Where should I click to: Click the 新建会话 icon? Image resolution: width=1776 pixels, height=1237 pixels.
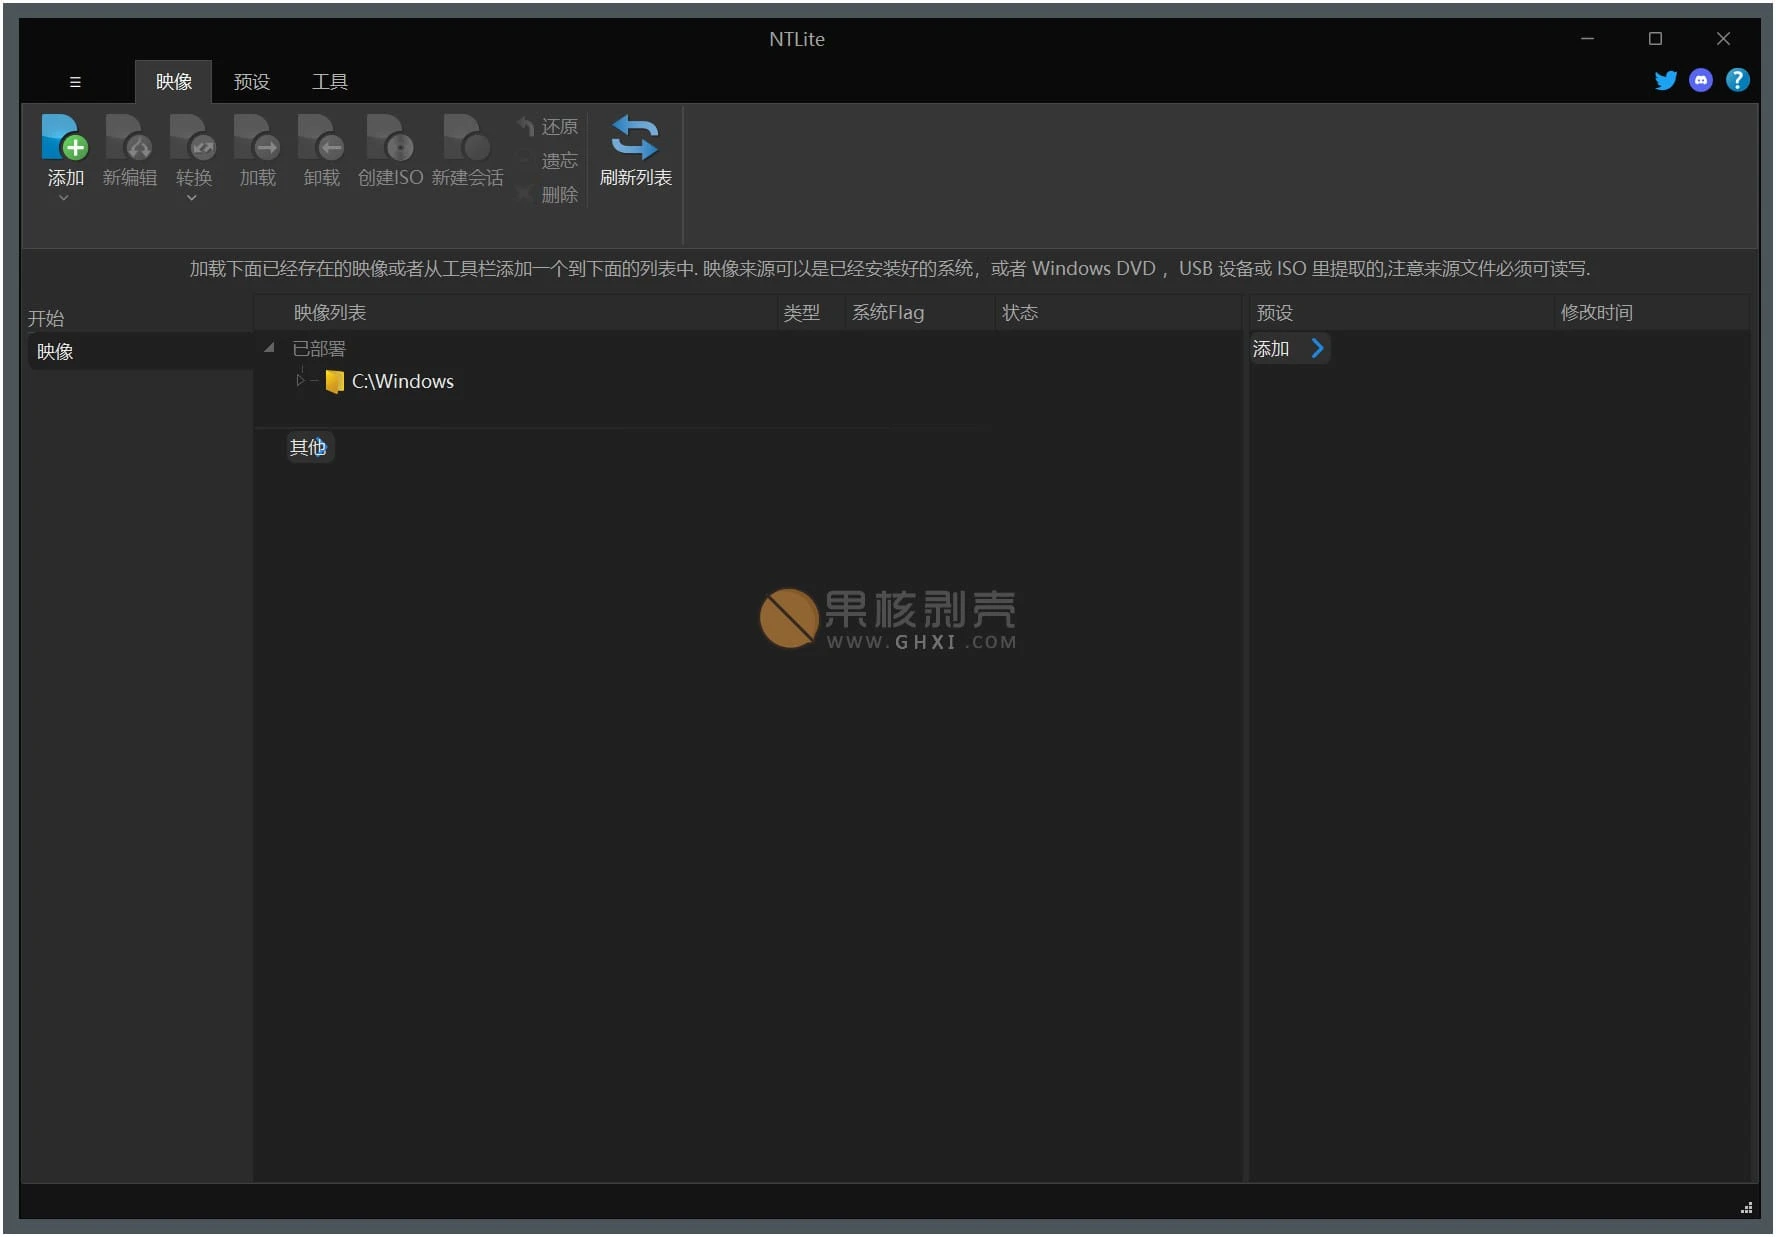coord(467,138)
